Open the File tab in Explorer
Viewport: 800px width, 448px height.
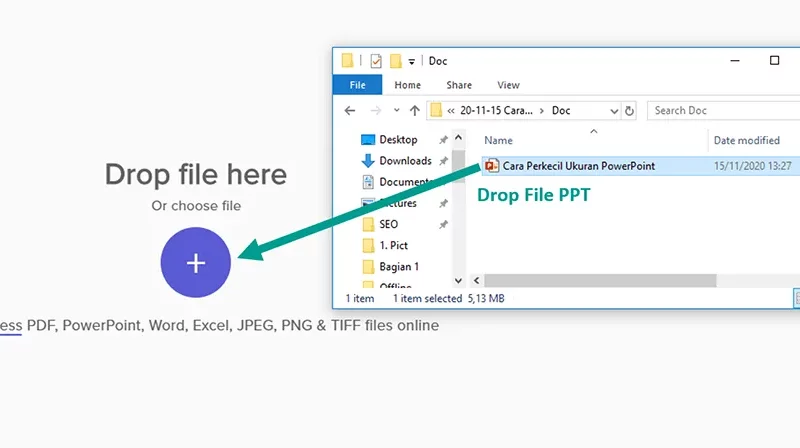357,85
